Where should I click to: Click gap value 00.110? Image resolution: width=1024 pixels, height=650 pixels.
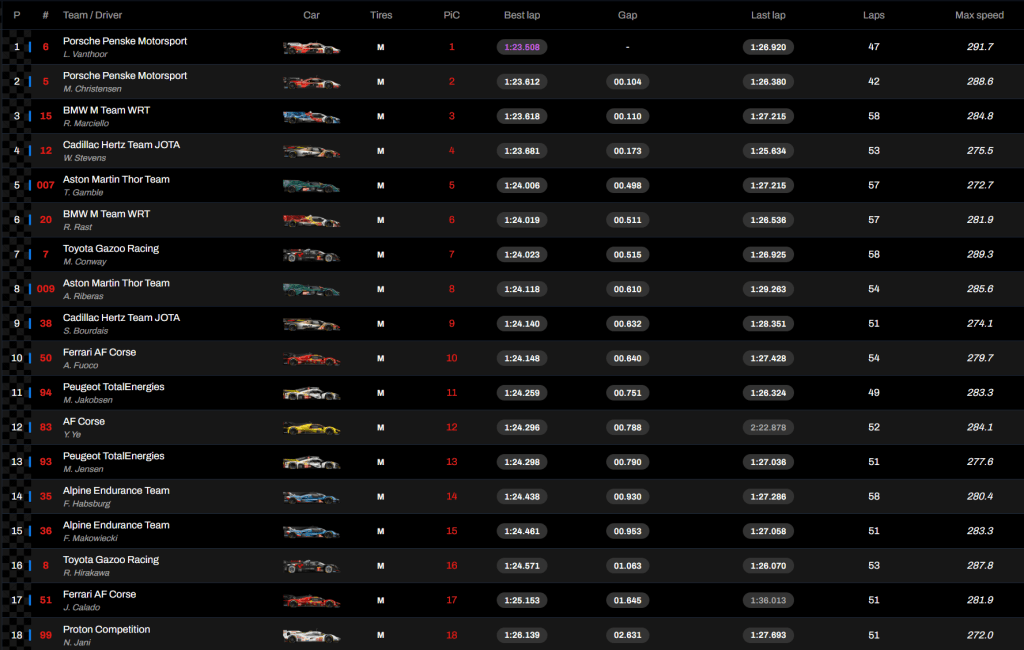[x=628, y=116]
